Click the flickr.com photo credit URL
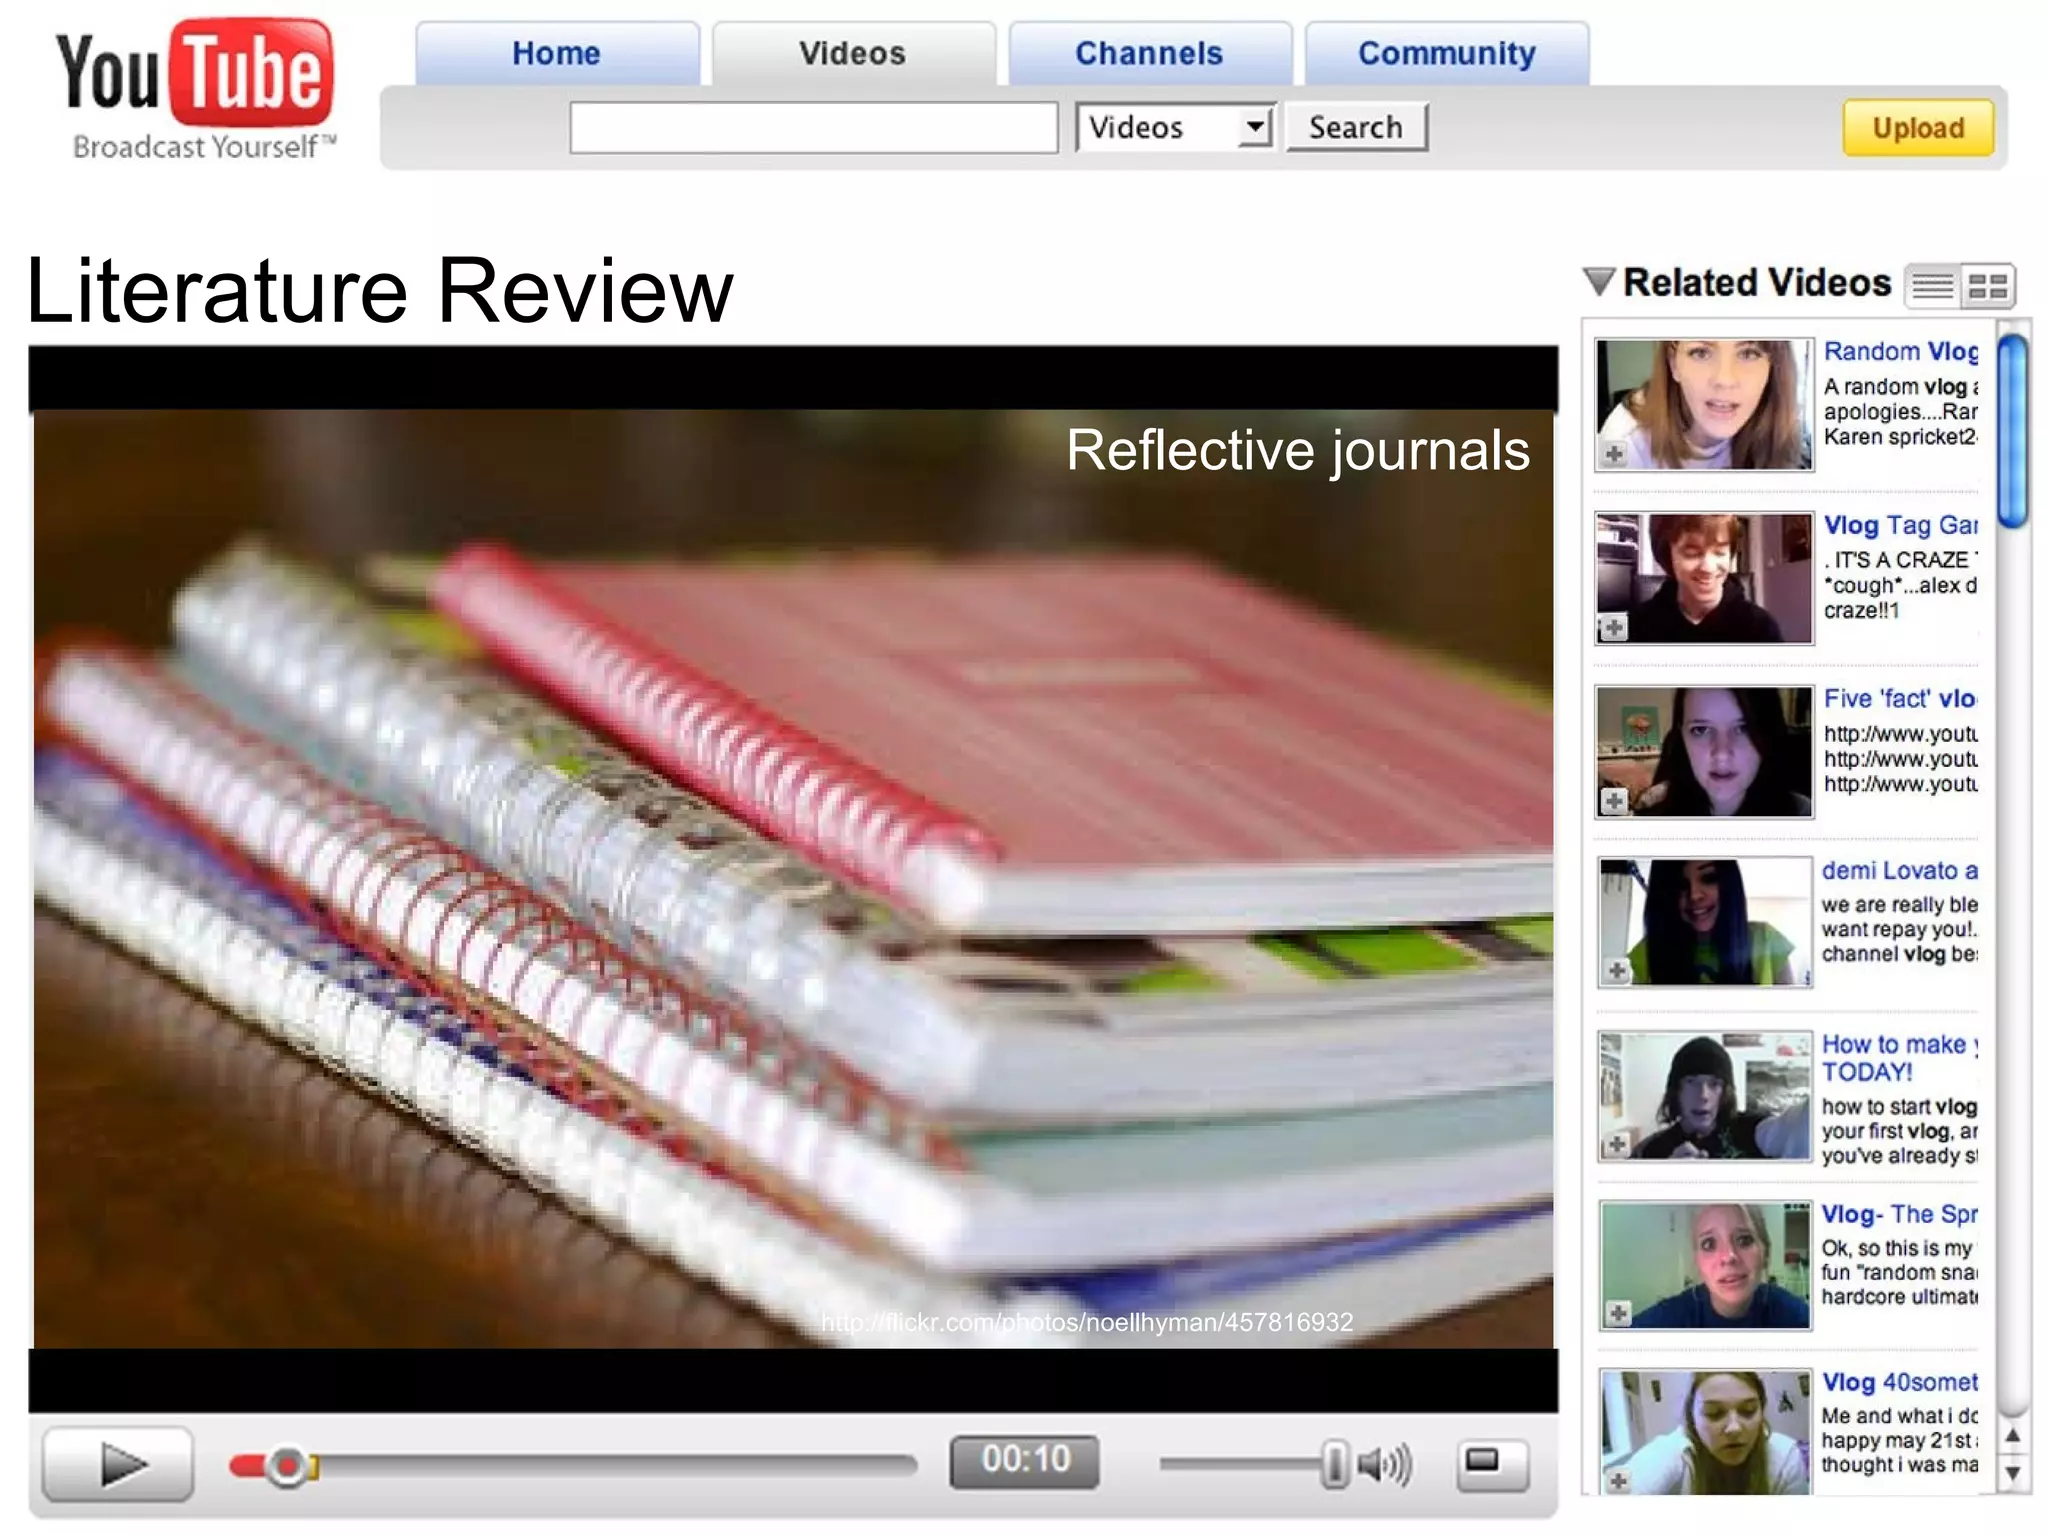2048x1536 pixels. (1086, 1323)
